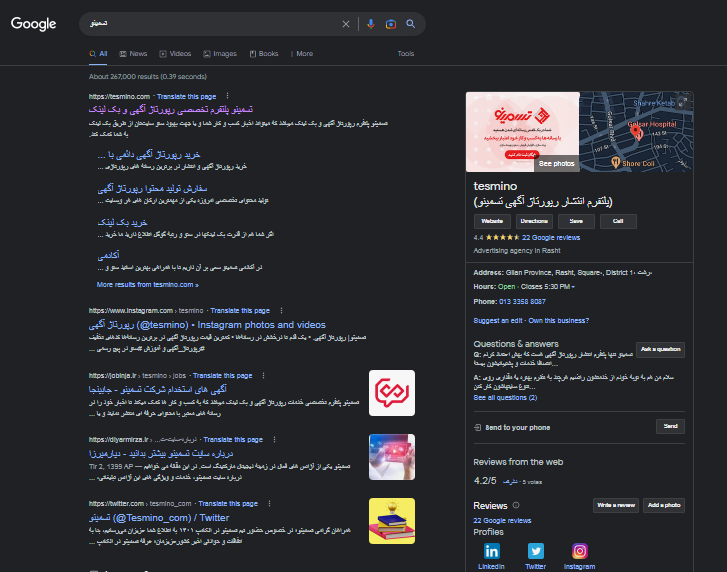The width and height of the screenshot is (727, 572).
Task: Click the star rating in knowledge panel
Action: (503, 237)
